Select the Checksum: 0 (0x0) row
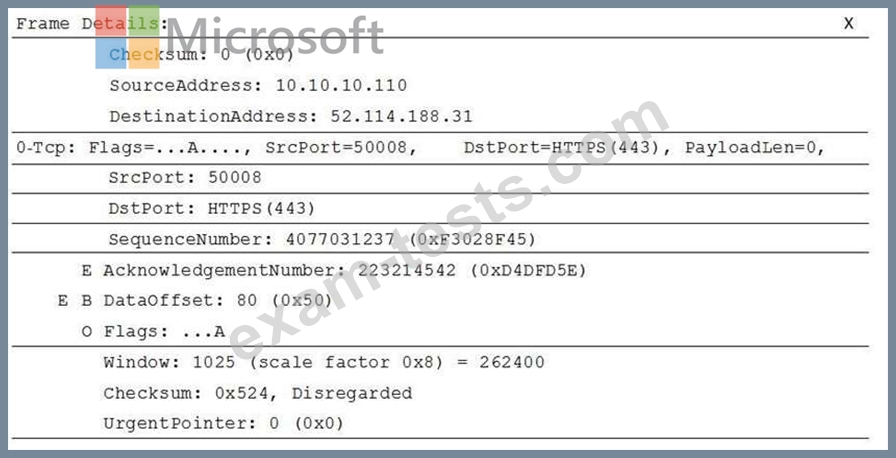 (202, 55)
